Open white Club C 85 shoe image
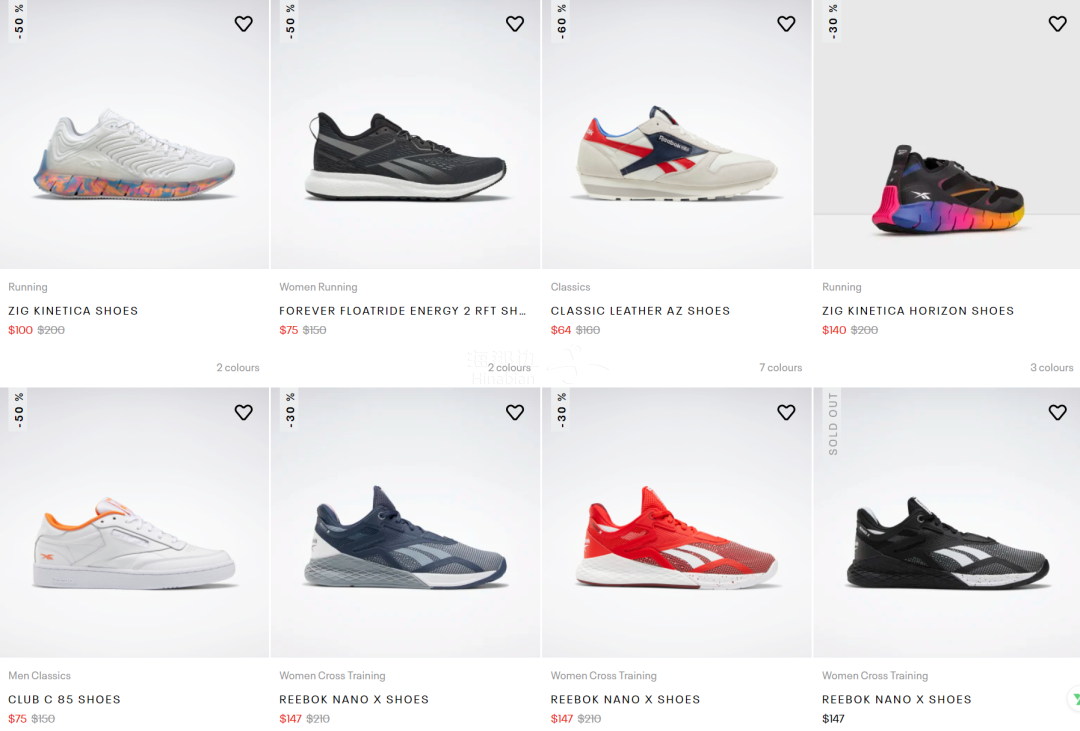 [134, 540]
